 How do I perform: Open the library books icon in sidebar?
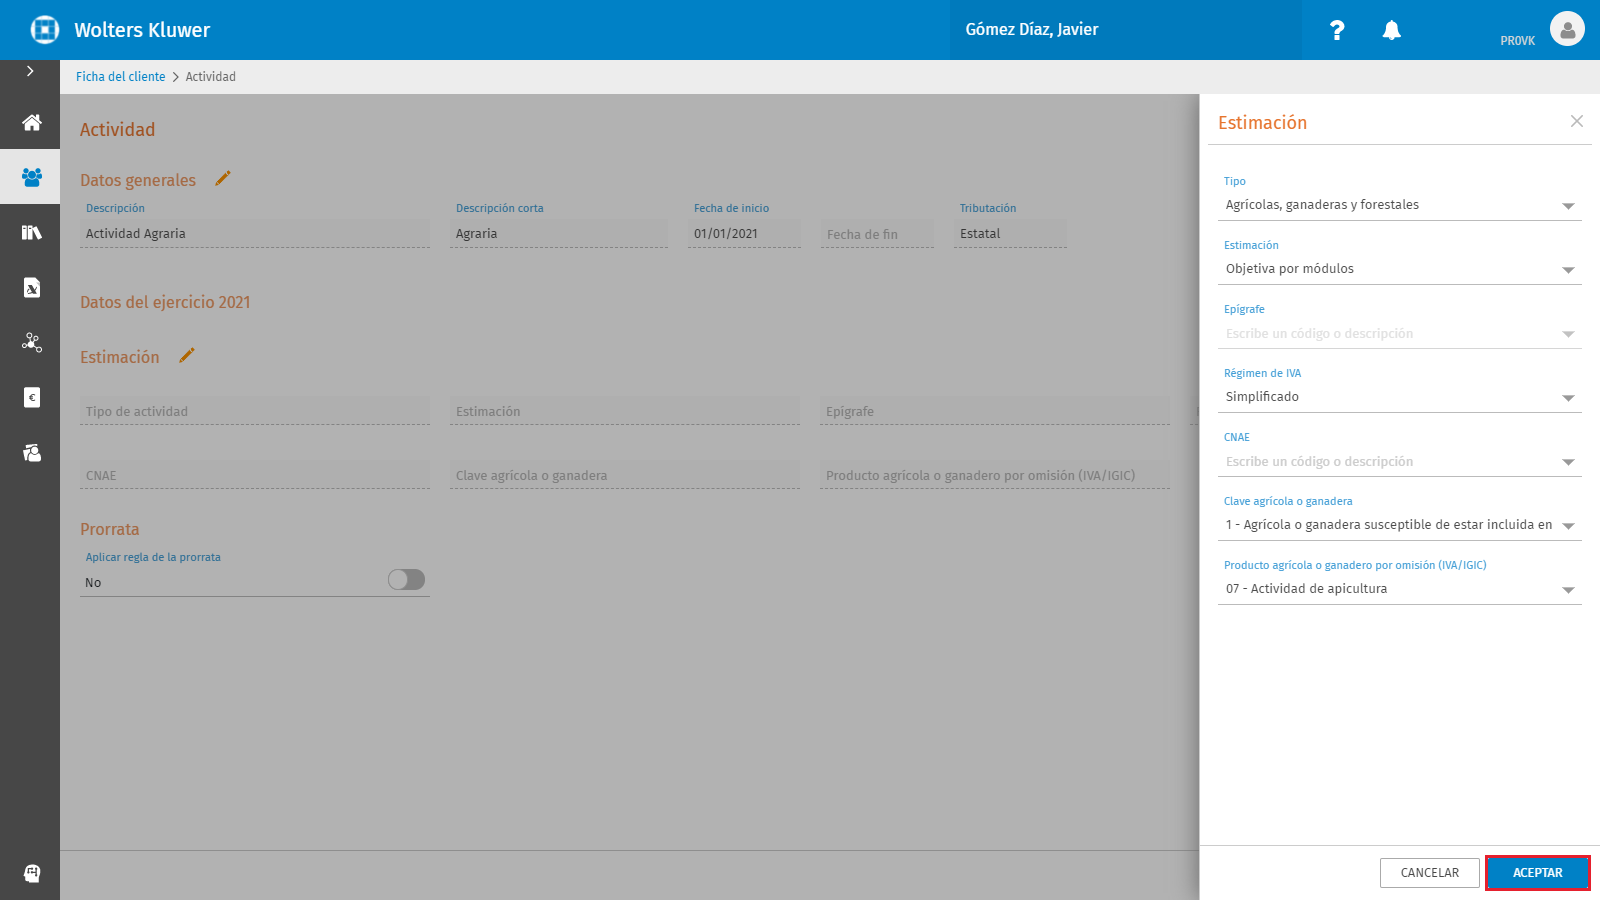click(31, 232)
